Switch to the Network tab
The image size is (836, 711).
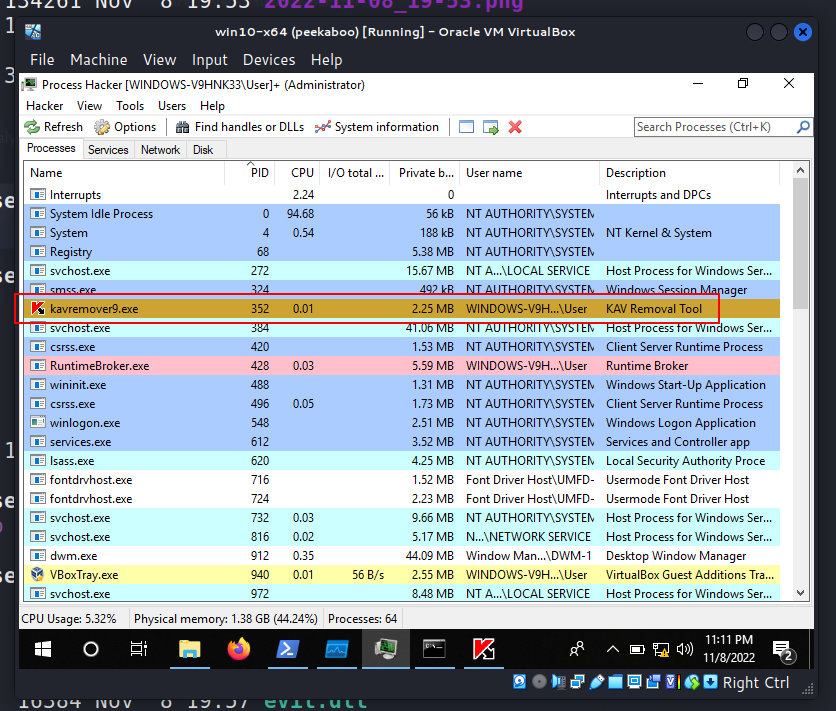click(160, 150)
